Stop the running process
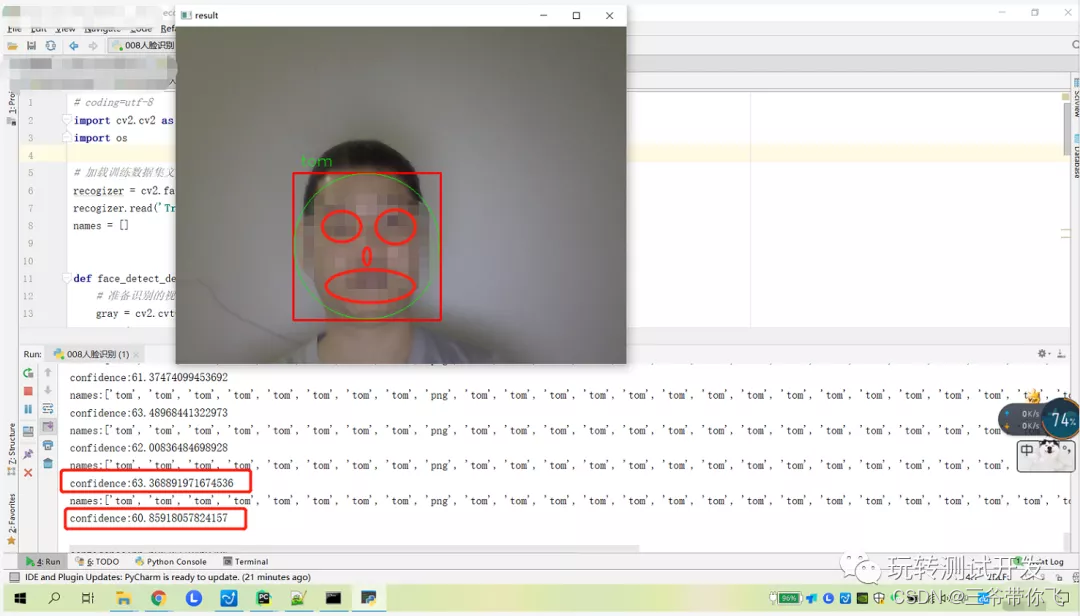 pos(28,391)
